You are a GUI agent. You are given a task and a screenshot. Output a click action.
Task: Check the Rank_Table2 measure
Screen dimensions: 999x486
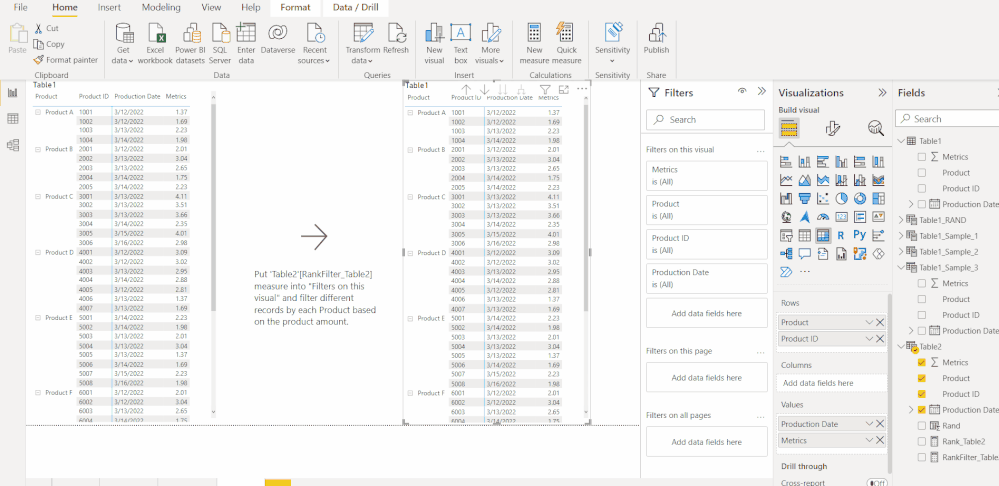921,441
